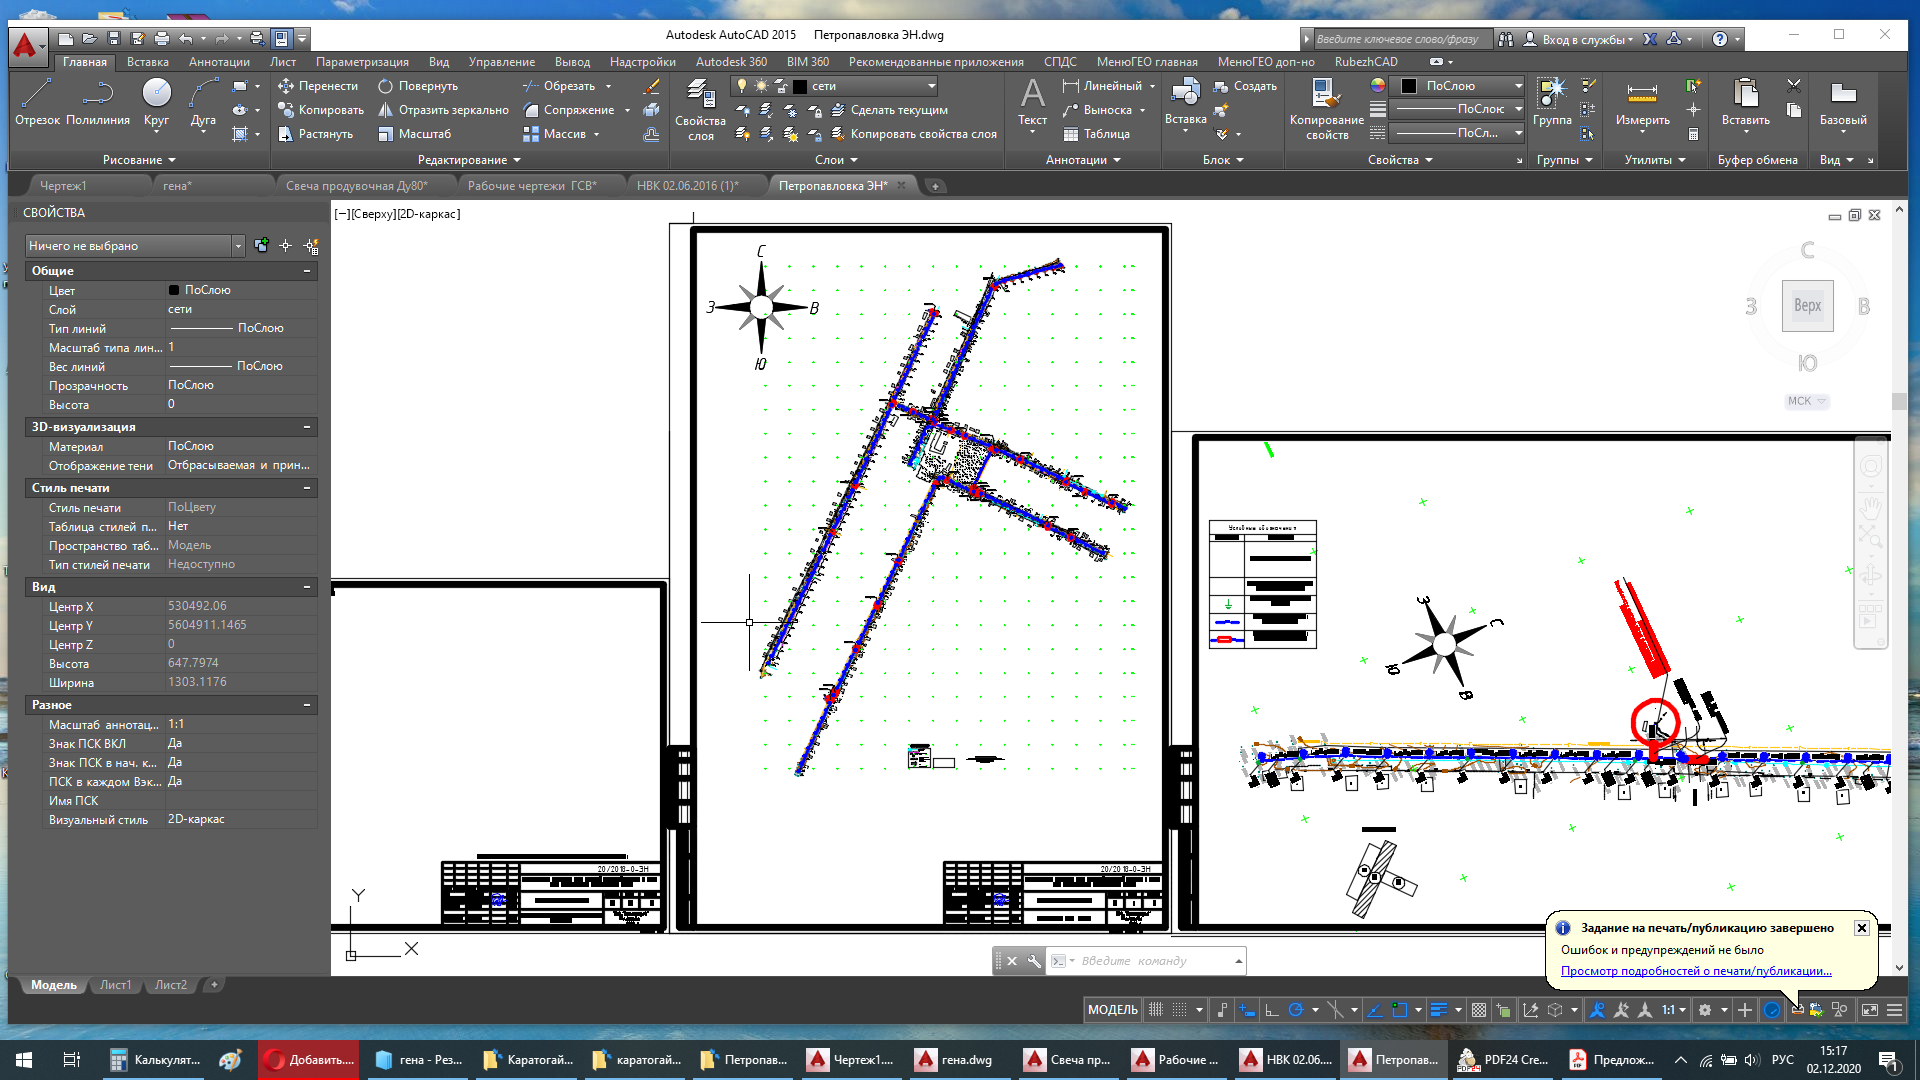Toggle ortho mode in status bar
1920x1080 pixels.
coord(1271,1010)
